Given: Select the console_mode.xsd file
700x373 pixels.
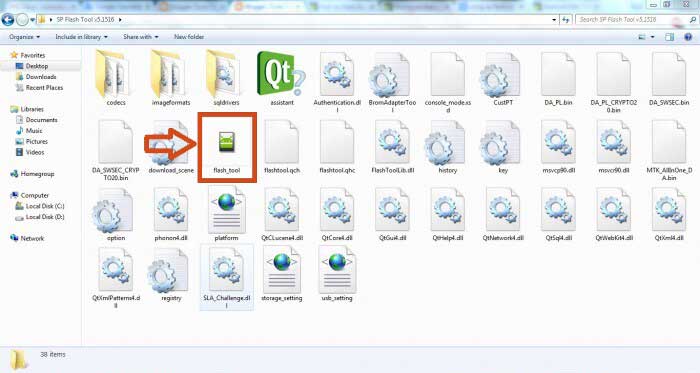Looking at the screenshot, I should tap(448, 82).
